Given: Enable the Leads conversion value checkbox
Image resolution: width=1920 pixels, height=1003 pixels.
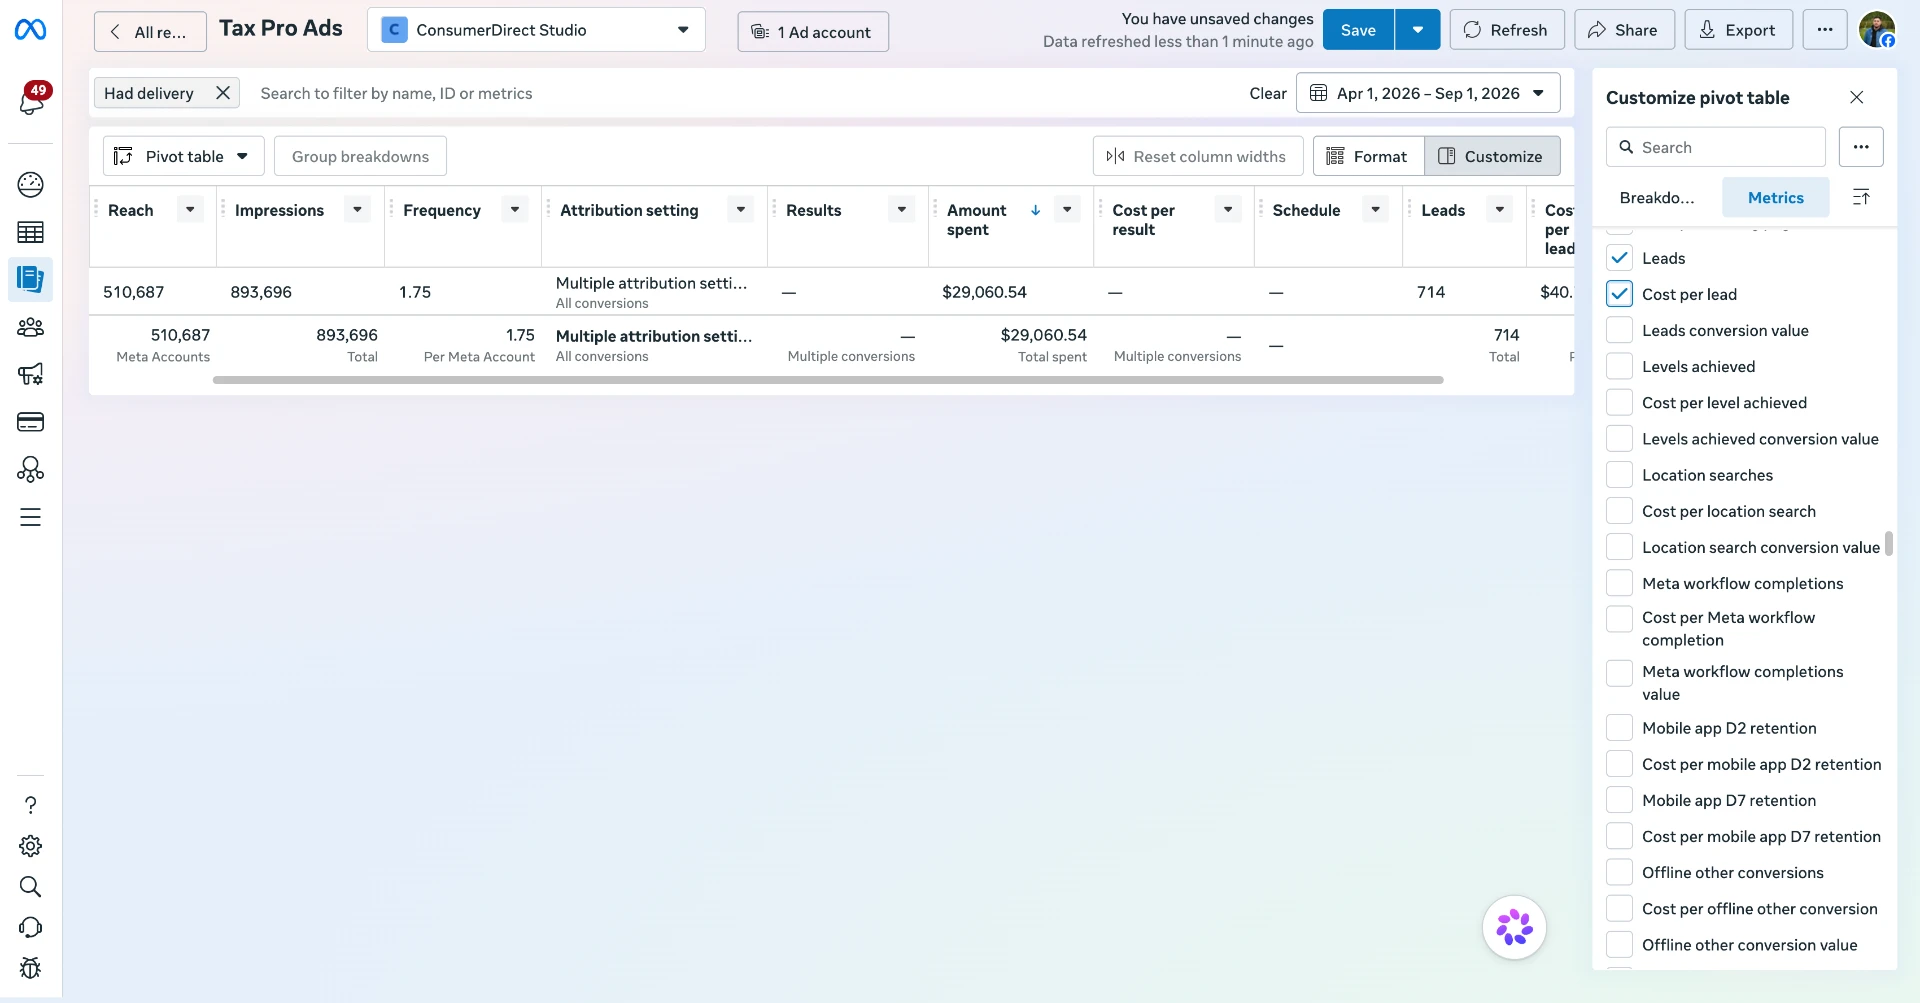Looking at the screenshot, I should [1620, 330].
